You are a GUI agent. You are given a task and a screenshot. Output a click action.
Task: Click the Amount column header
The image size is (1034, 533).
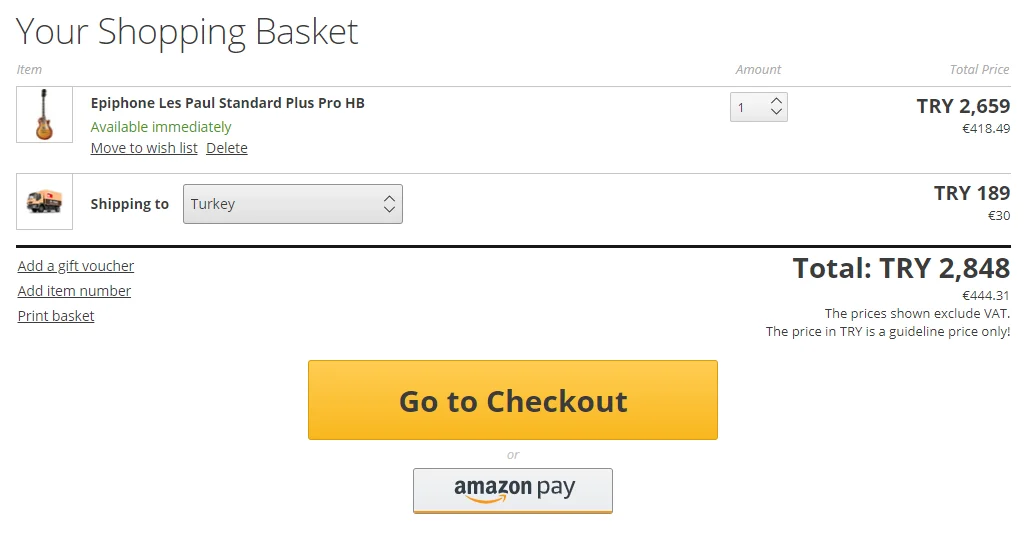pyautogui.click(x=758, y=70)
